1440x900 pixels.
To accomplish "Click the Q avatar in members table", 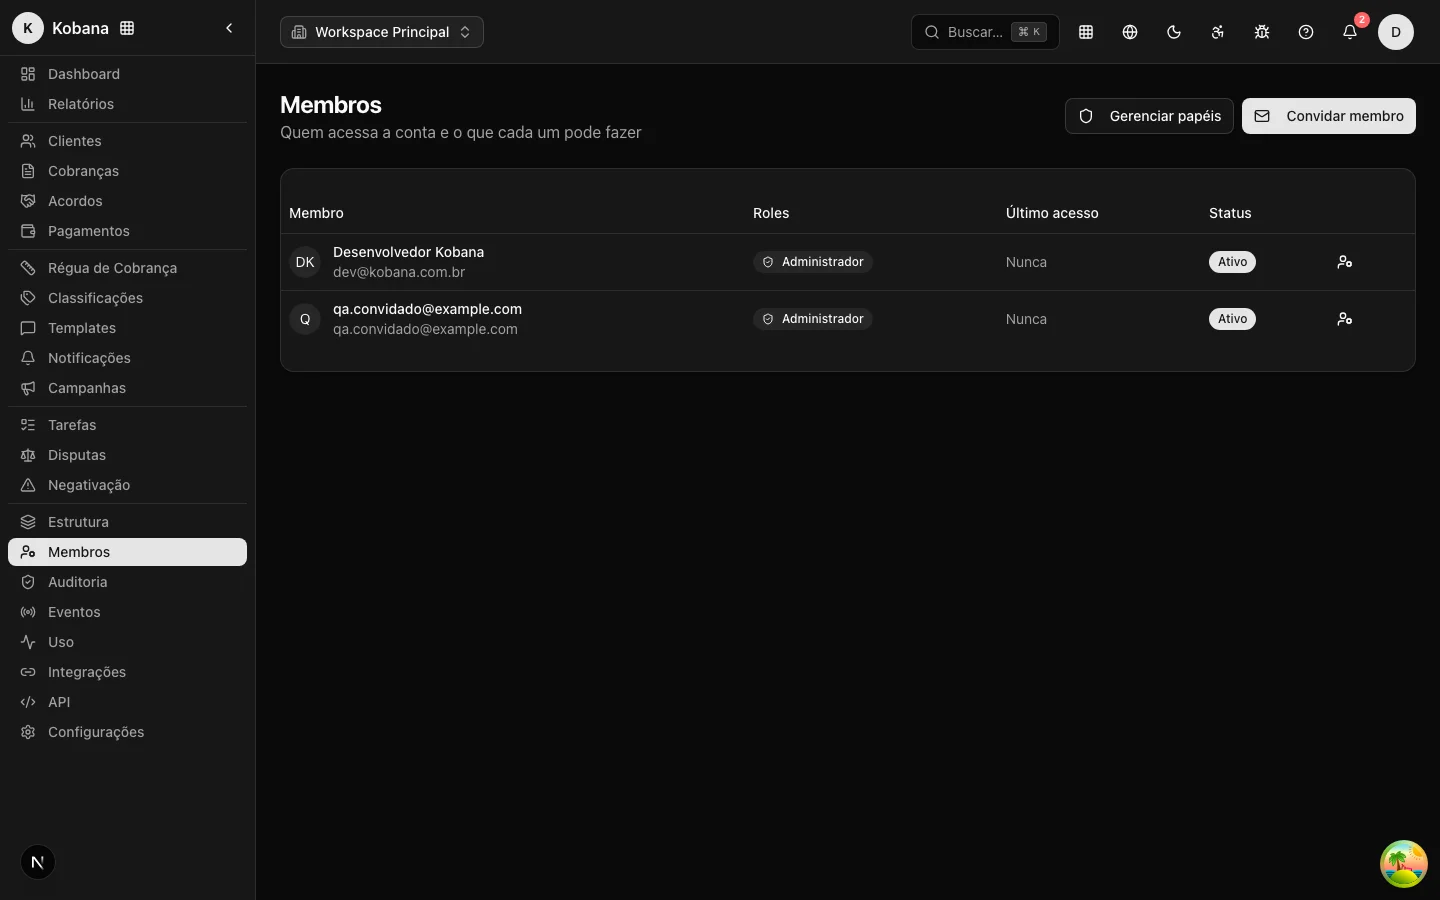I will coord(305,319).
